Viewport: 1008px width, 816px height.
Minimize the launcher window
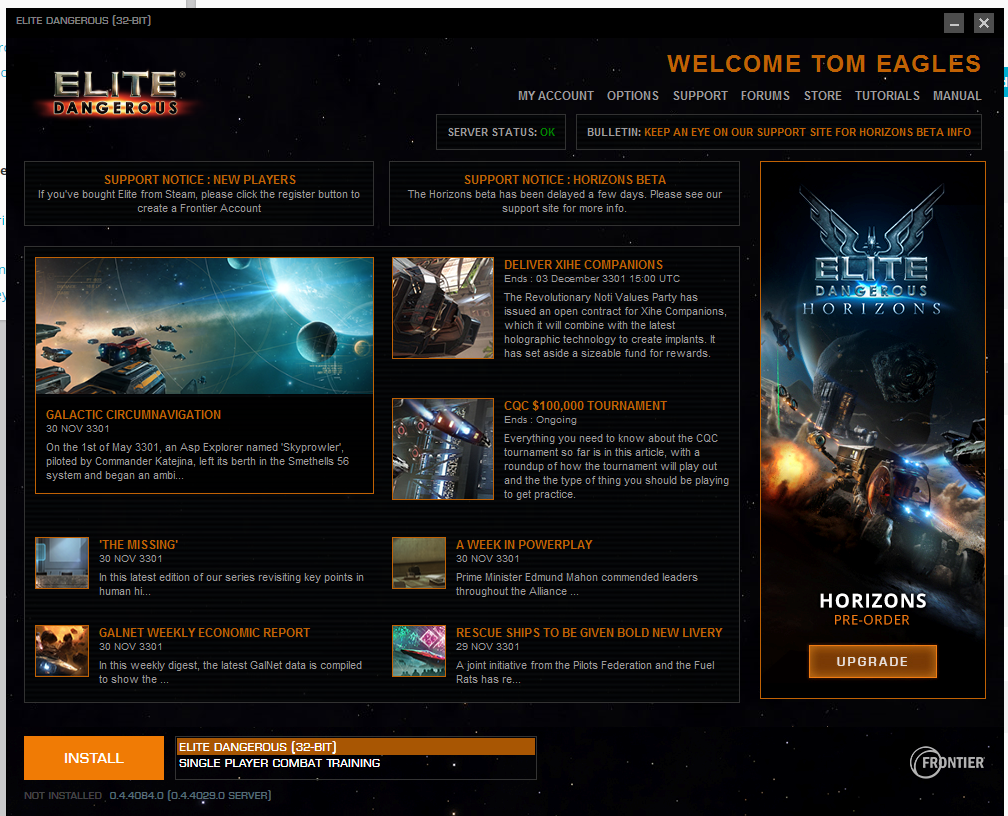pos(954,24)
